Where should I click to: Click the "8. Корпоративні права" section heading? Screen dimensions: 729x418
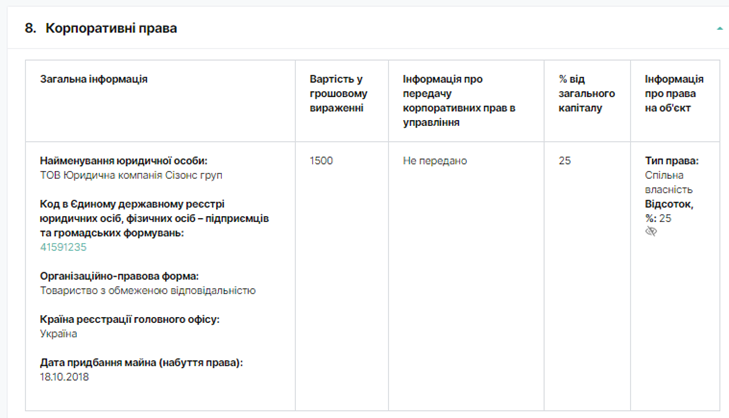point(101,28)
